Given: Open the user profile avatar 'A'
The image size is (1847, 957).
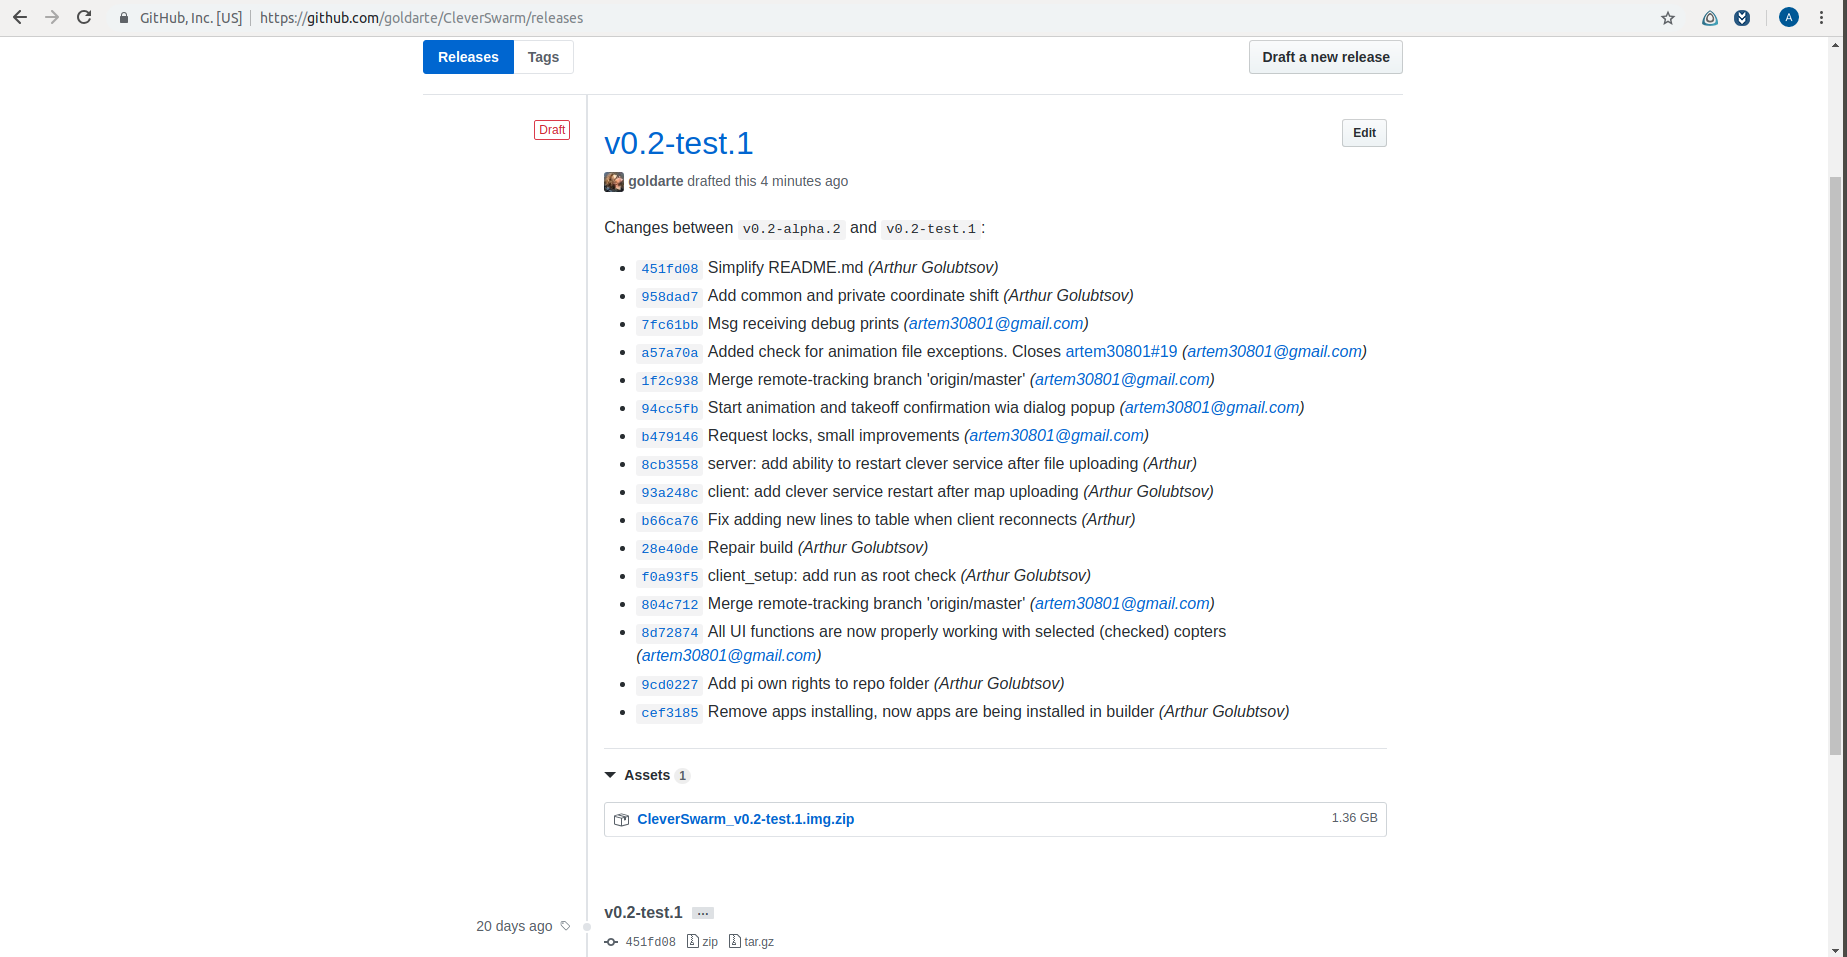Looking at the screenshot, I should coord(1789,18).
